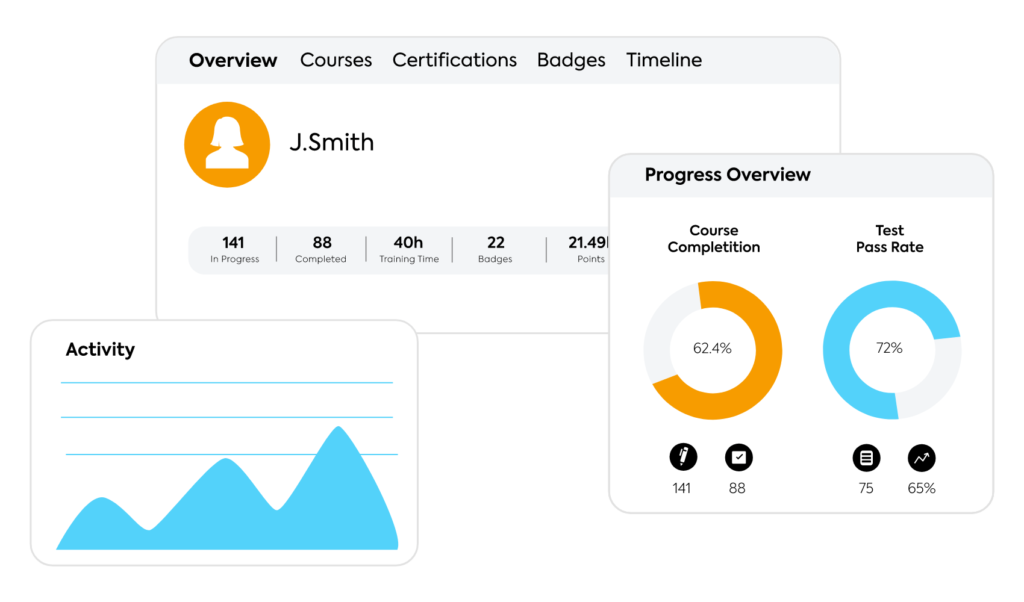This screenshot has width=1024, height=602.
Task: Switch to the Courses tab
Action: [336, 60]
